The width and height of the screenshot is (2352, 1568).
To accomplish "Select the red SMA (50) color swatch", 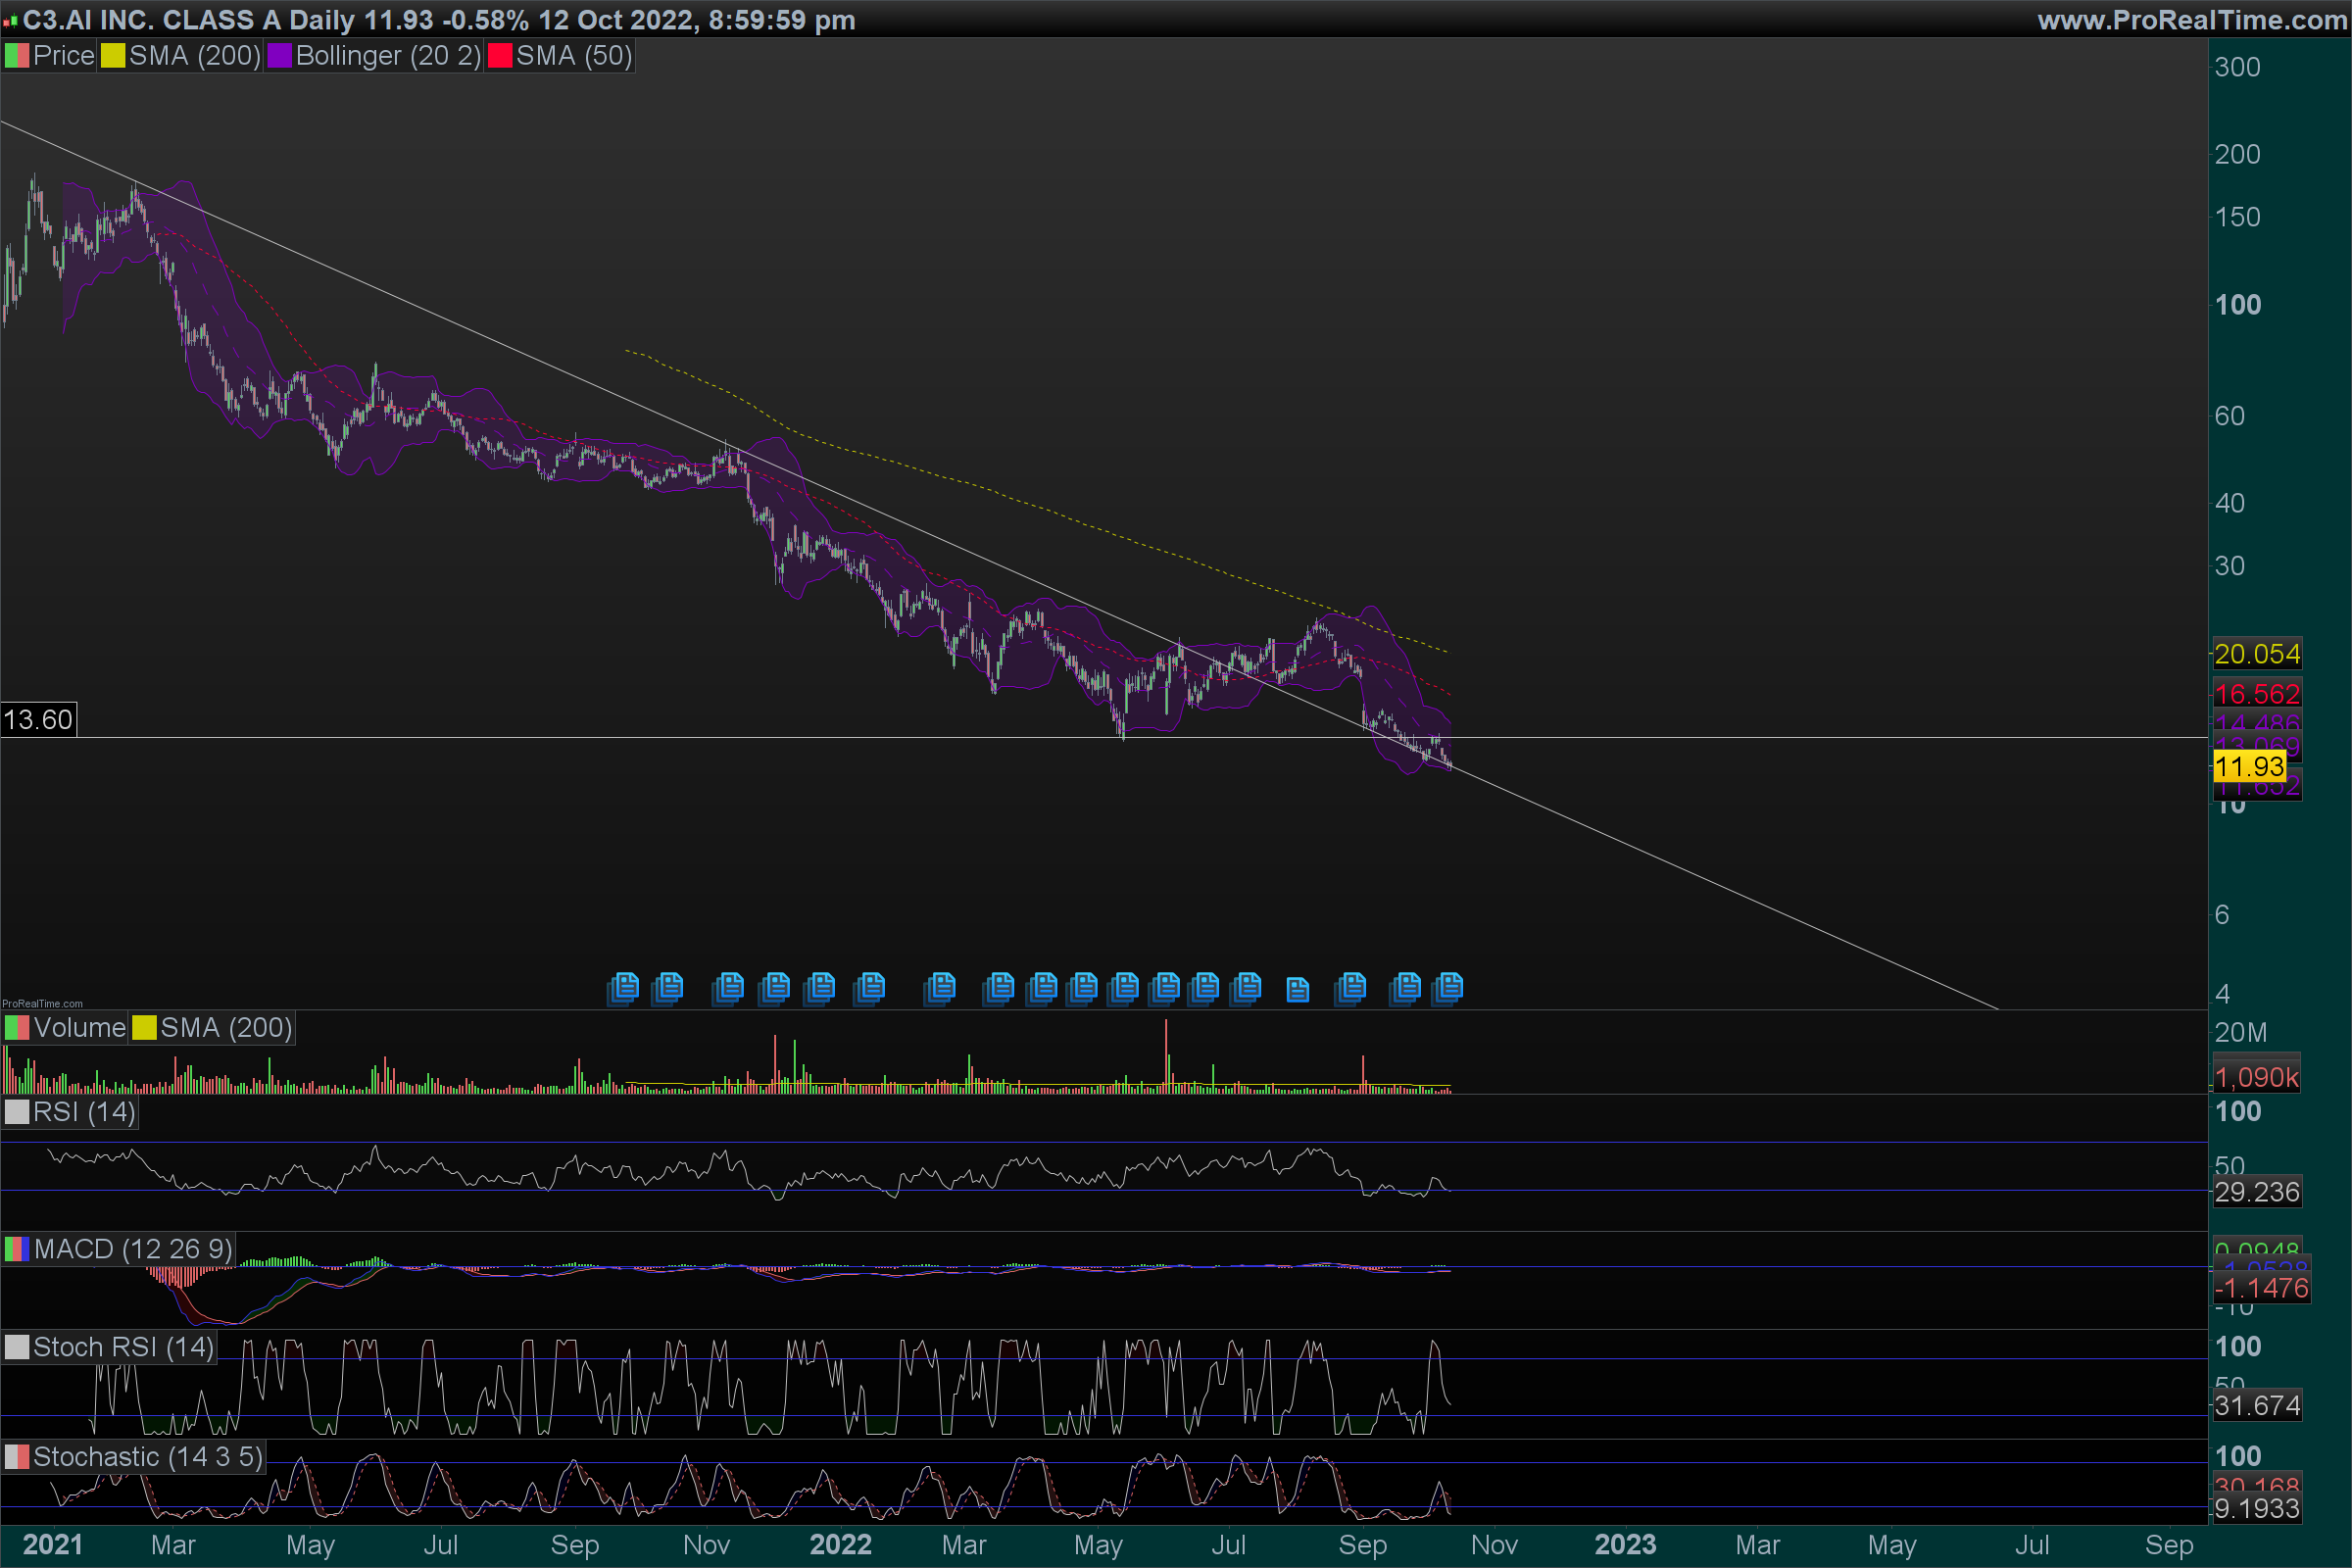I will coord(500,56).
